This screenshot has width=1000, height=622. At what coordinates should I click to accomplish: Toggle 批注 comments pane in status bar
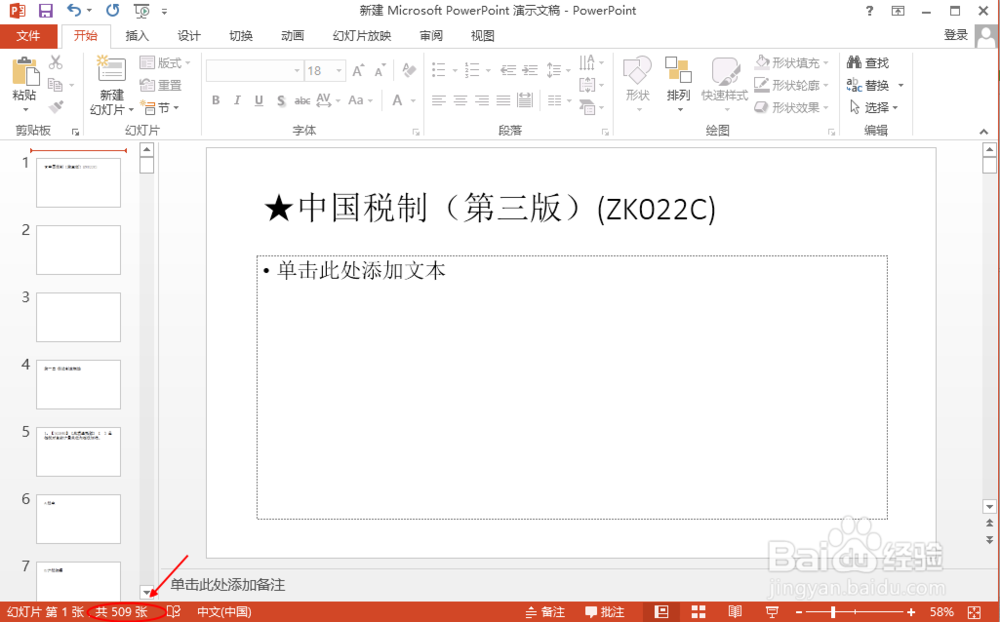605,612
